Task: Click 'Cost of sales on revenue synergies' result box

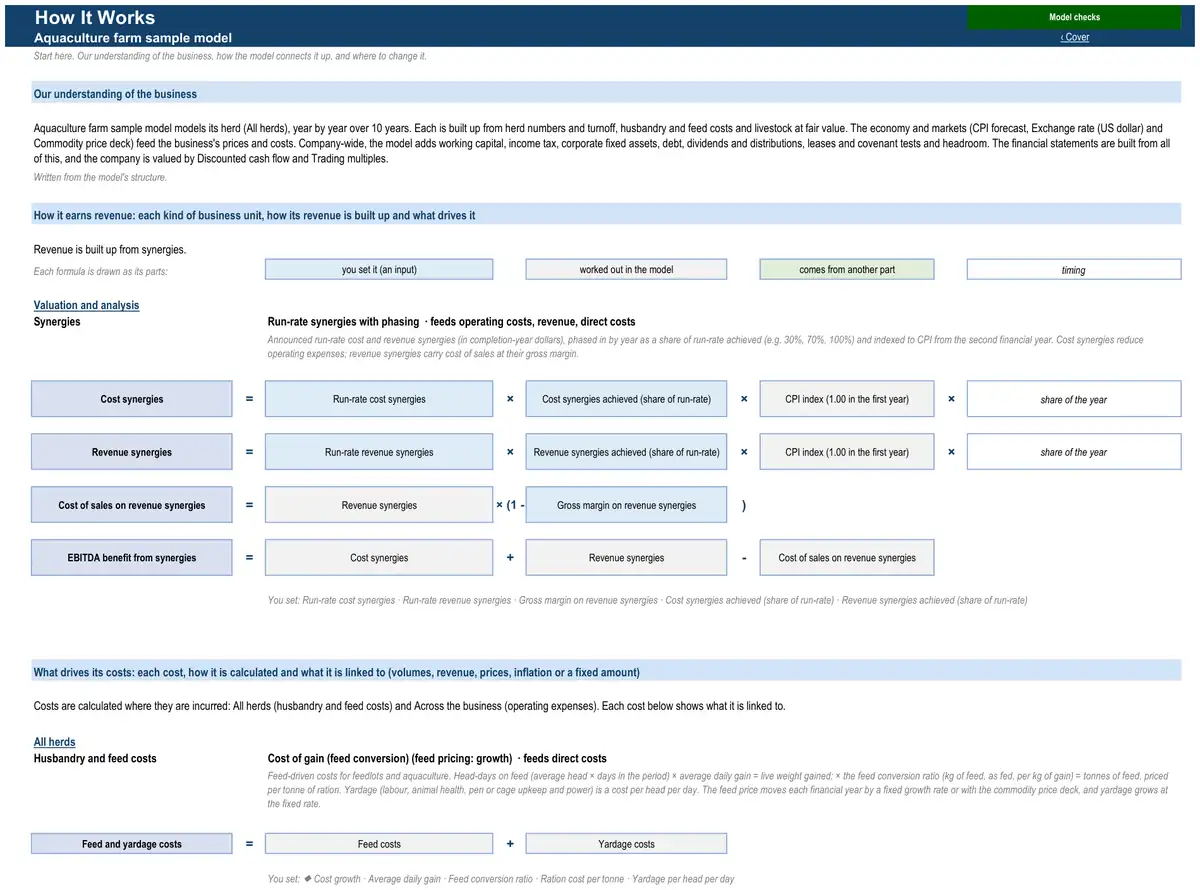Action: click(132, 505)
